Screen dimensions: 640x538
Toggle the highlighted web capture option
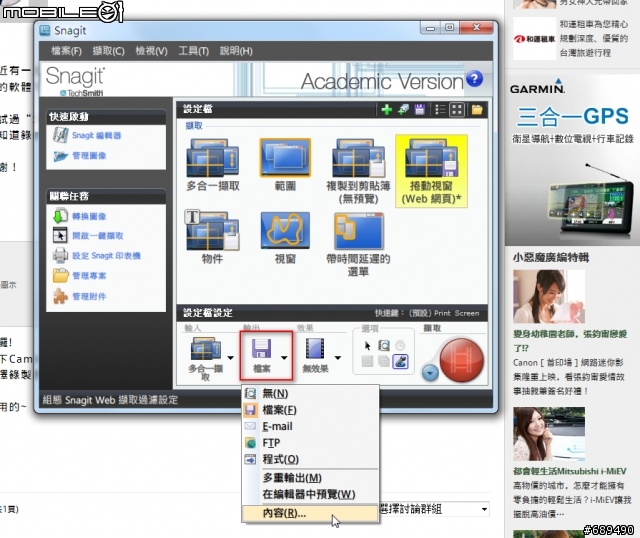coord(400,361)
